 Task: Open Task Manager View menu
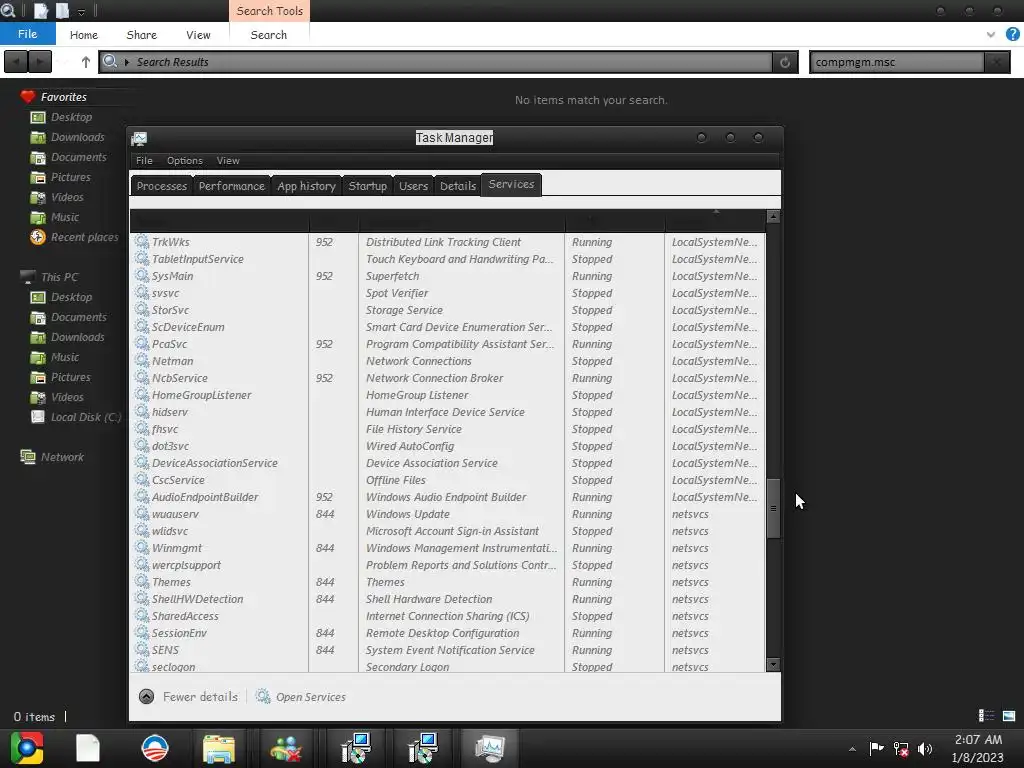[x=228, y=161]
